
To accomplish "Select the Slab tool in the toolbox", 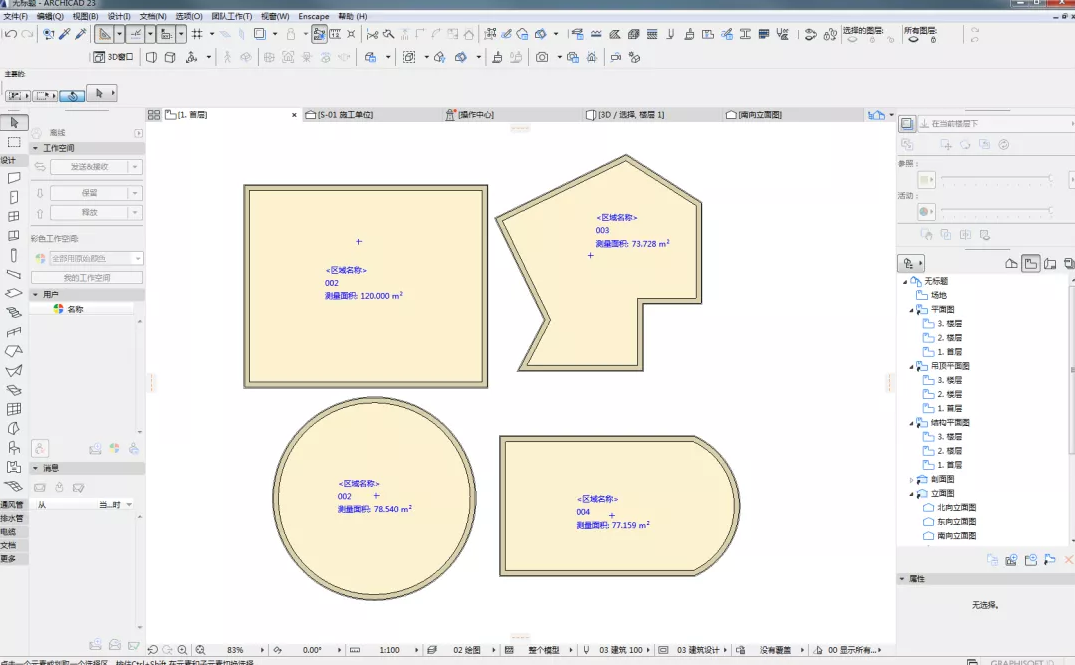I will pos(14,293).
